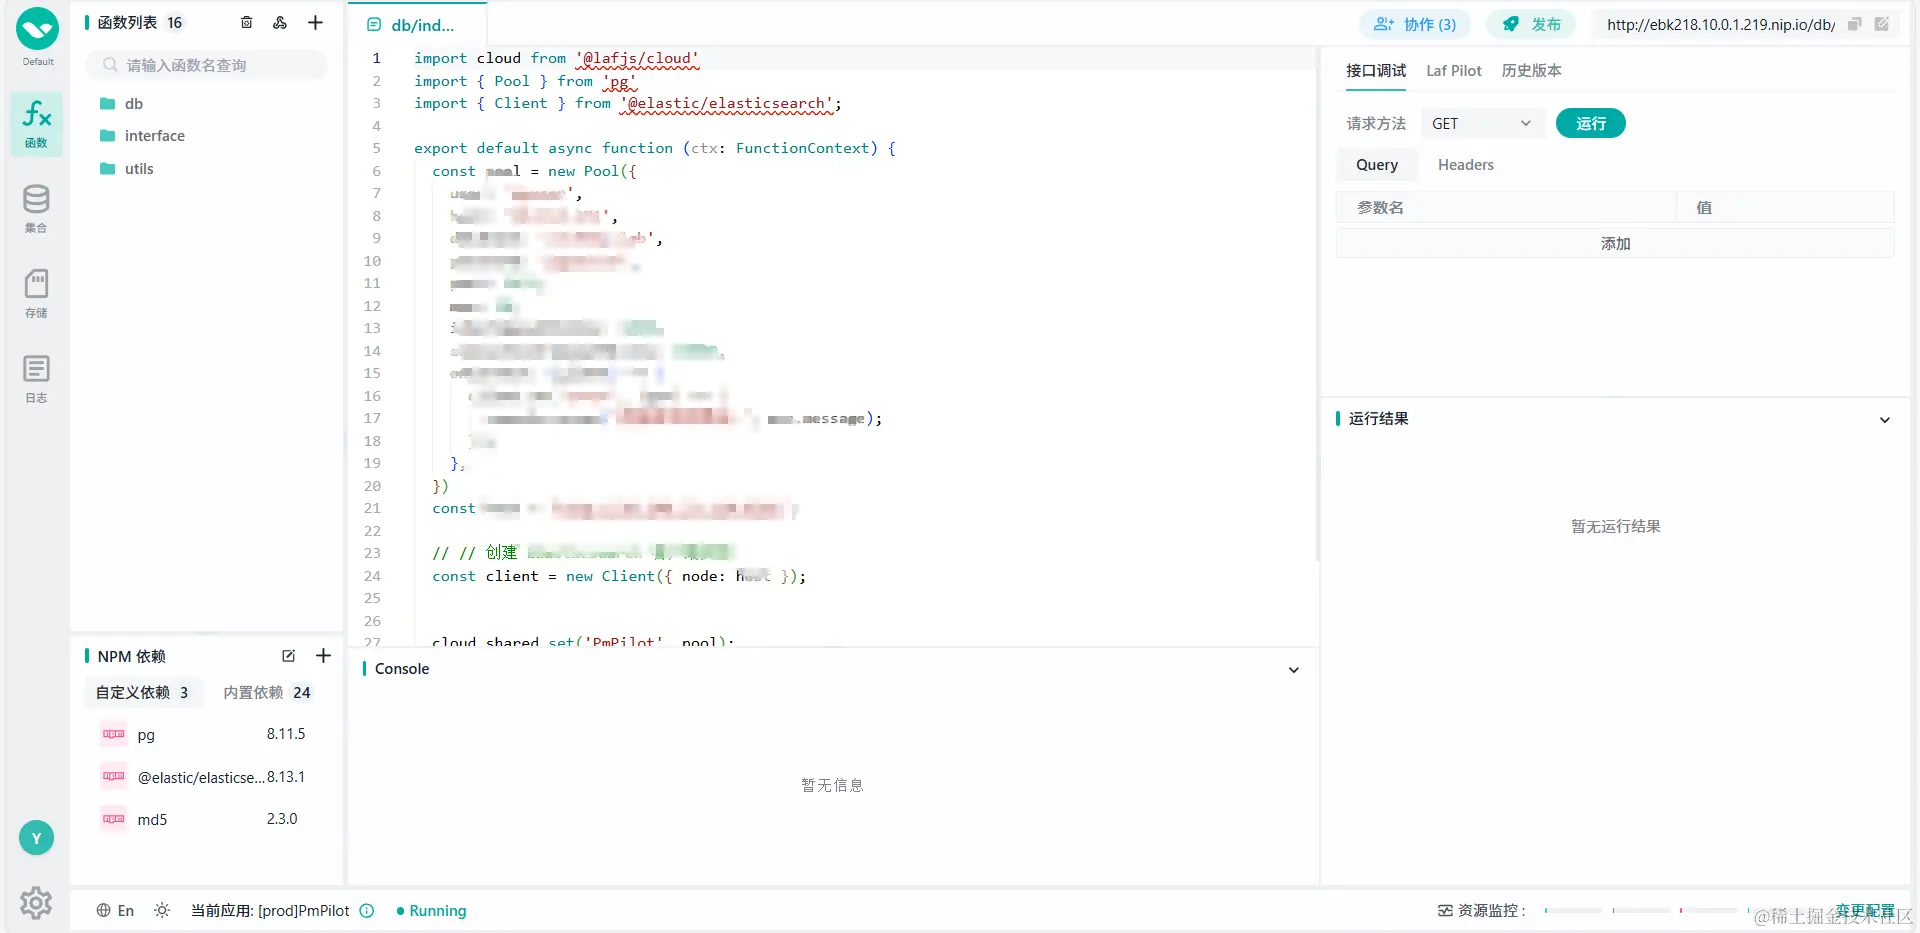
Task: Click the Running status indicator
Action: coord(431,911)
